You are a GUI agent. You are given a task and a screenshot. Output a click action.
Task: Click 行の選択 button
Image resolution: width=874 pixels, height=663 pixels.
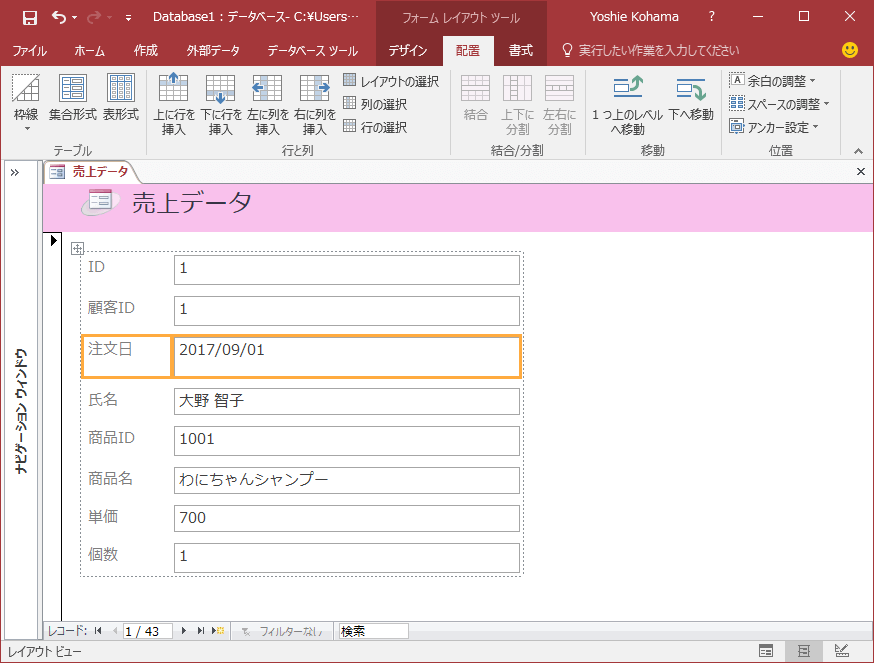tap(375, 127)
